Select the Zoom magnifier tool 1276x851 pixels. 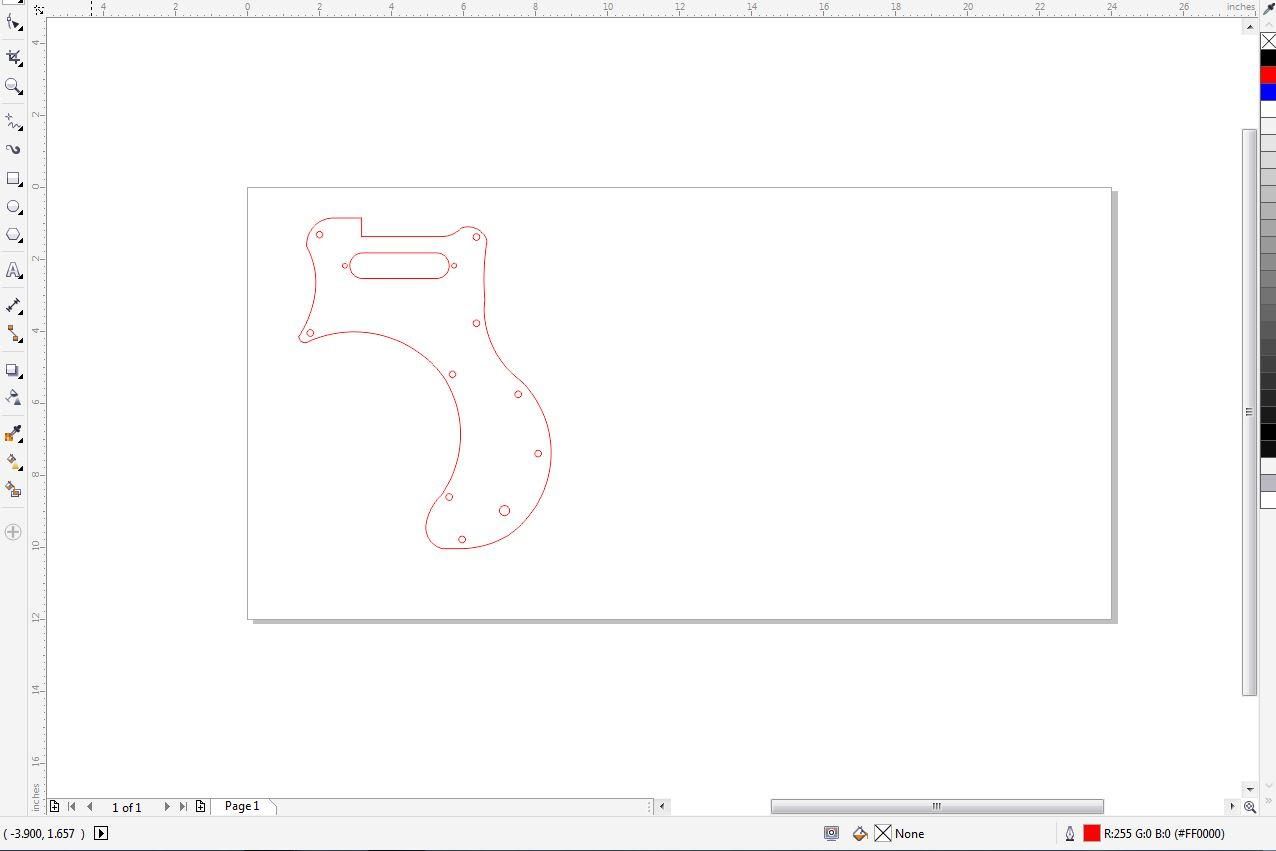click(13, 87)
